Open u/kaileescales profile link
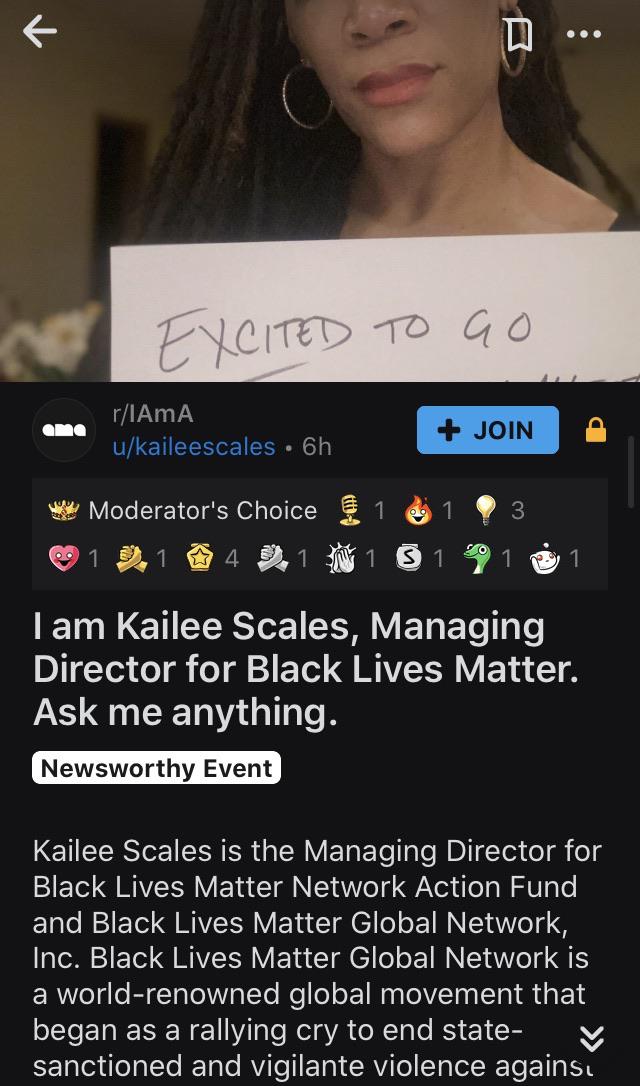Image resolution: width=640 pixels, height=1086 pixels. coord(194,447)
